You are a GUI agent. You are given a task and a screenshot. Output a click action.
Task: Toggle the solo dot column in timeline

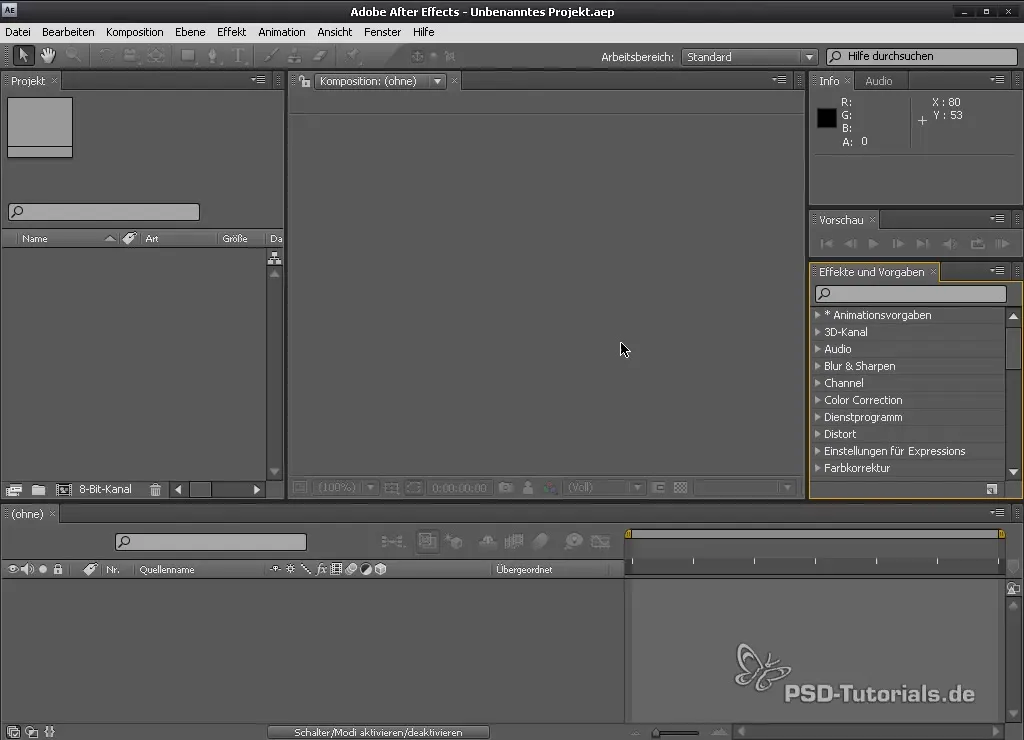click(x=43, y=570)
